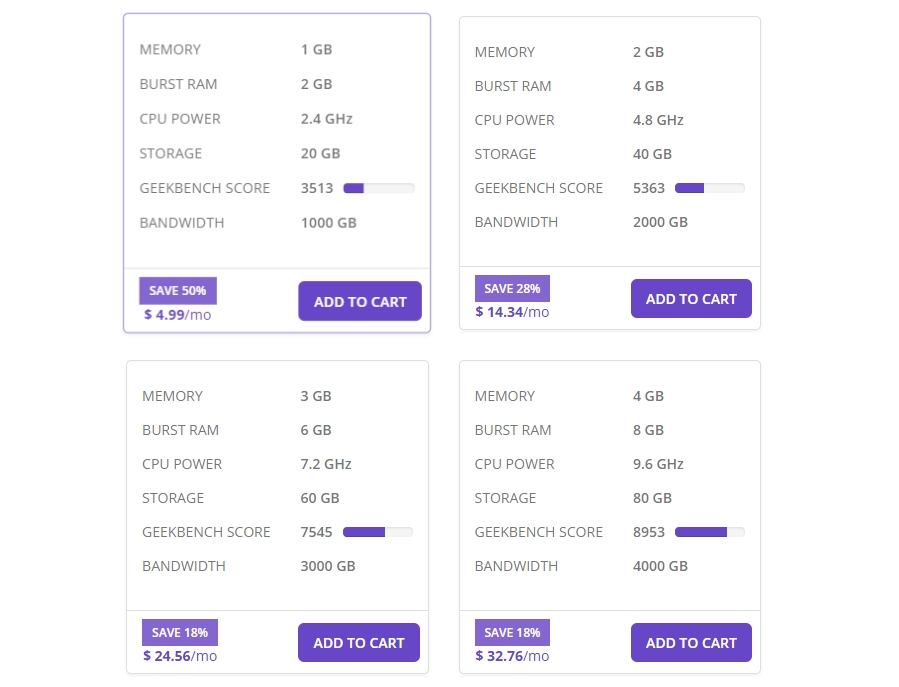Image resolution: width=899 pixels, height=687 pixels.
Task: Click Add to Cart on the $32.76 plan
Action: 690,642
